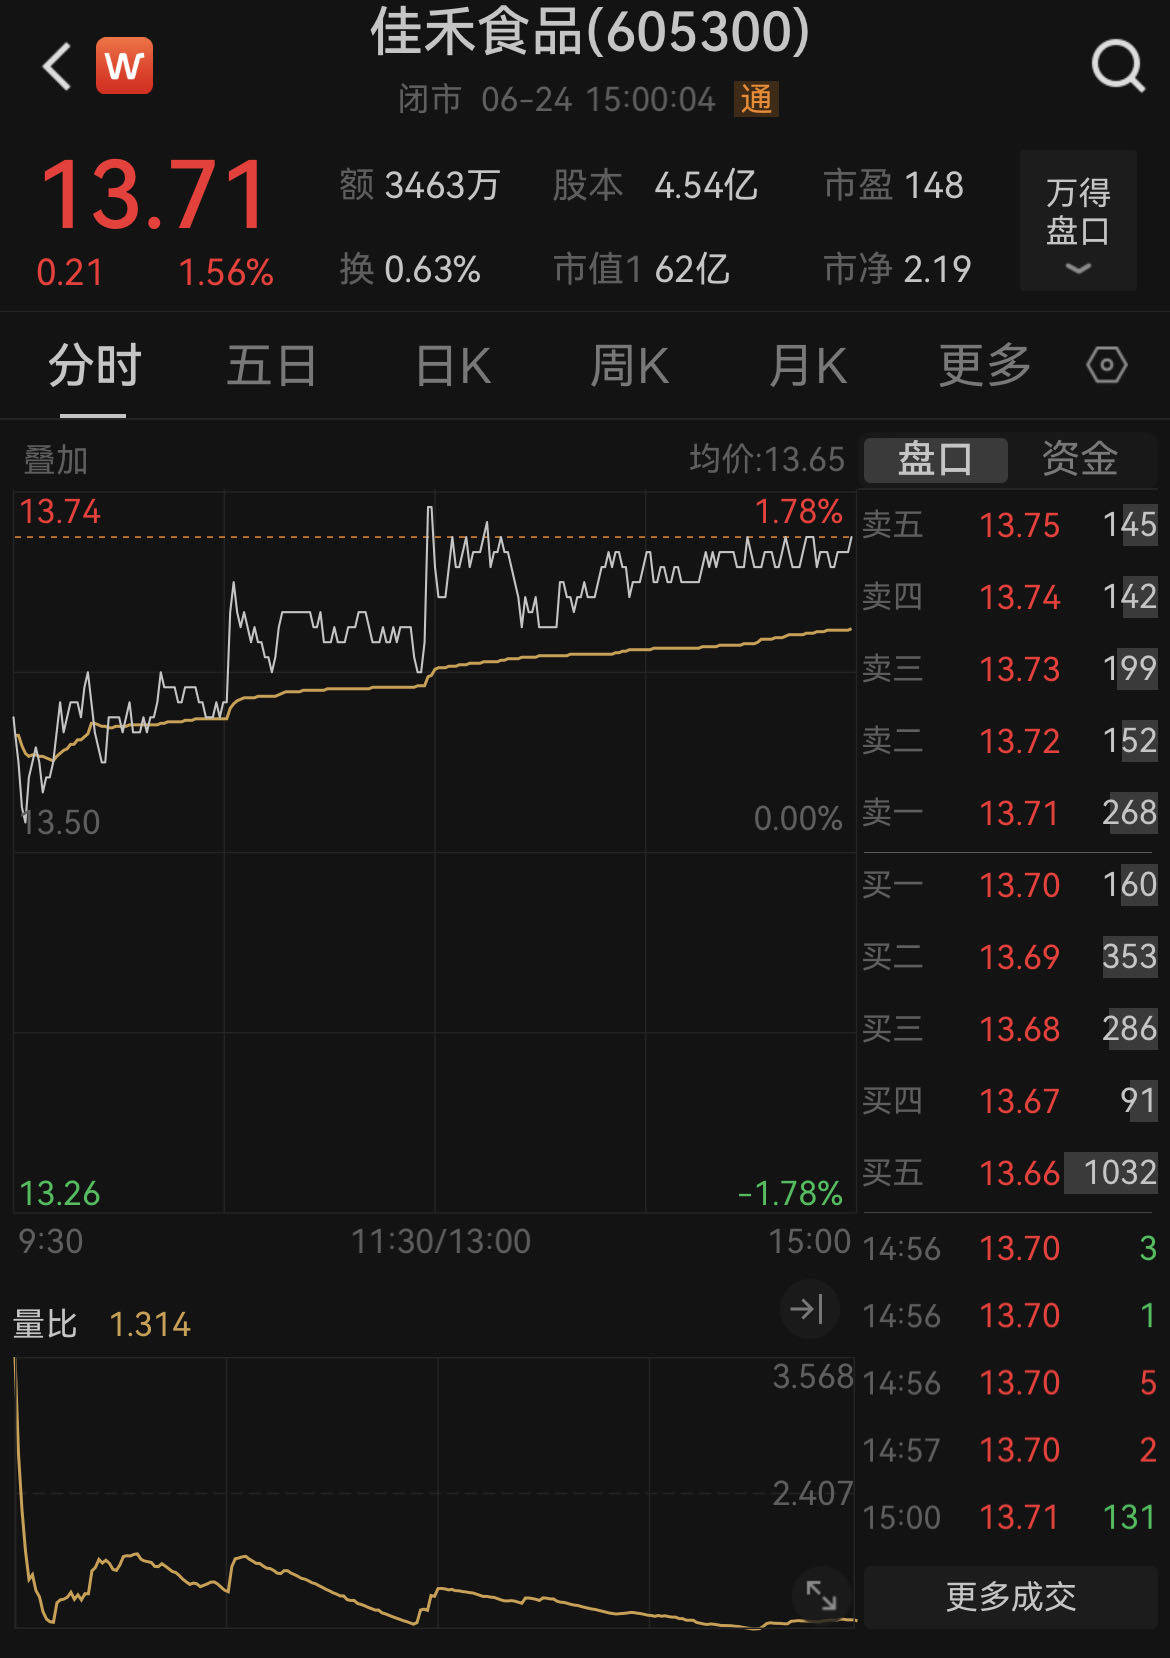
Task: Select 卖二 row at 13.72
Action: pos(1010,741)
